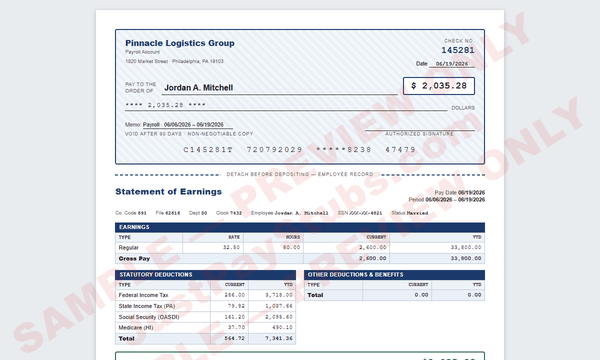
Task: Click the "Gross Pay" row label
Action: (134, 259)
